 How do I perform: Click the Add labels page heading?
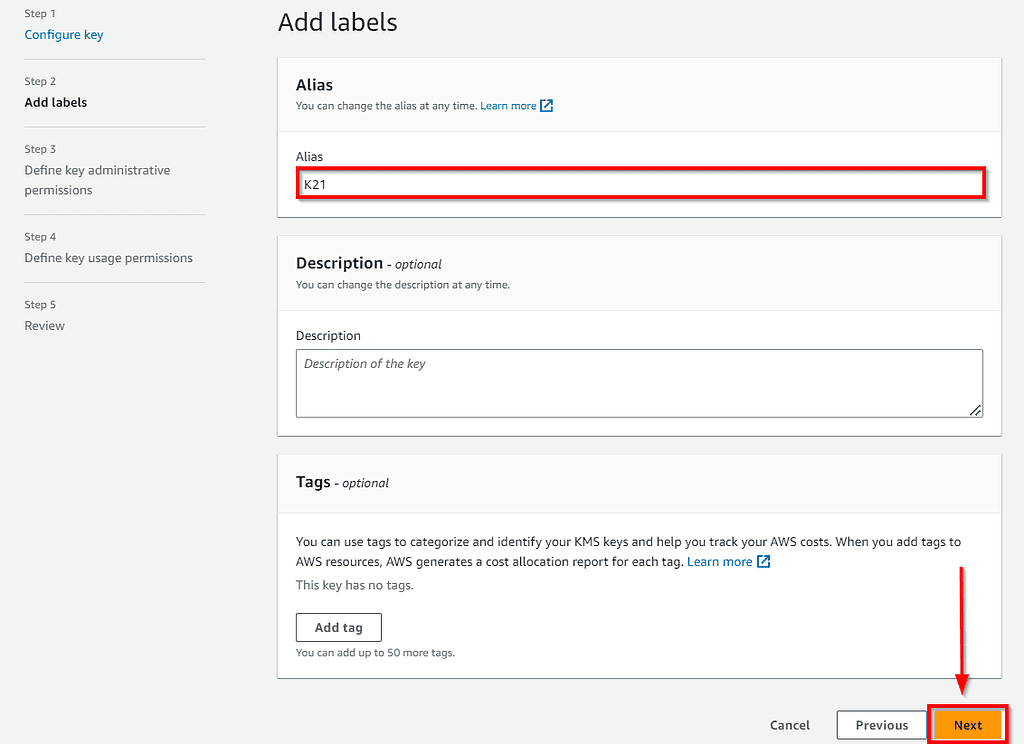[337, 22]
